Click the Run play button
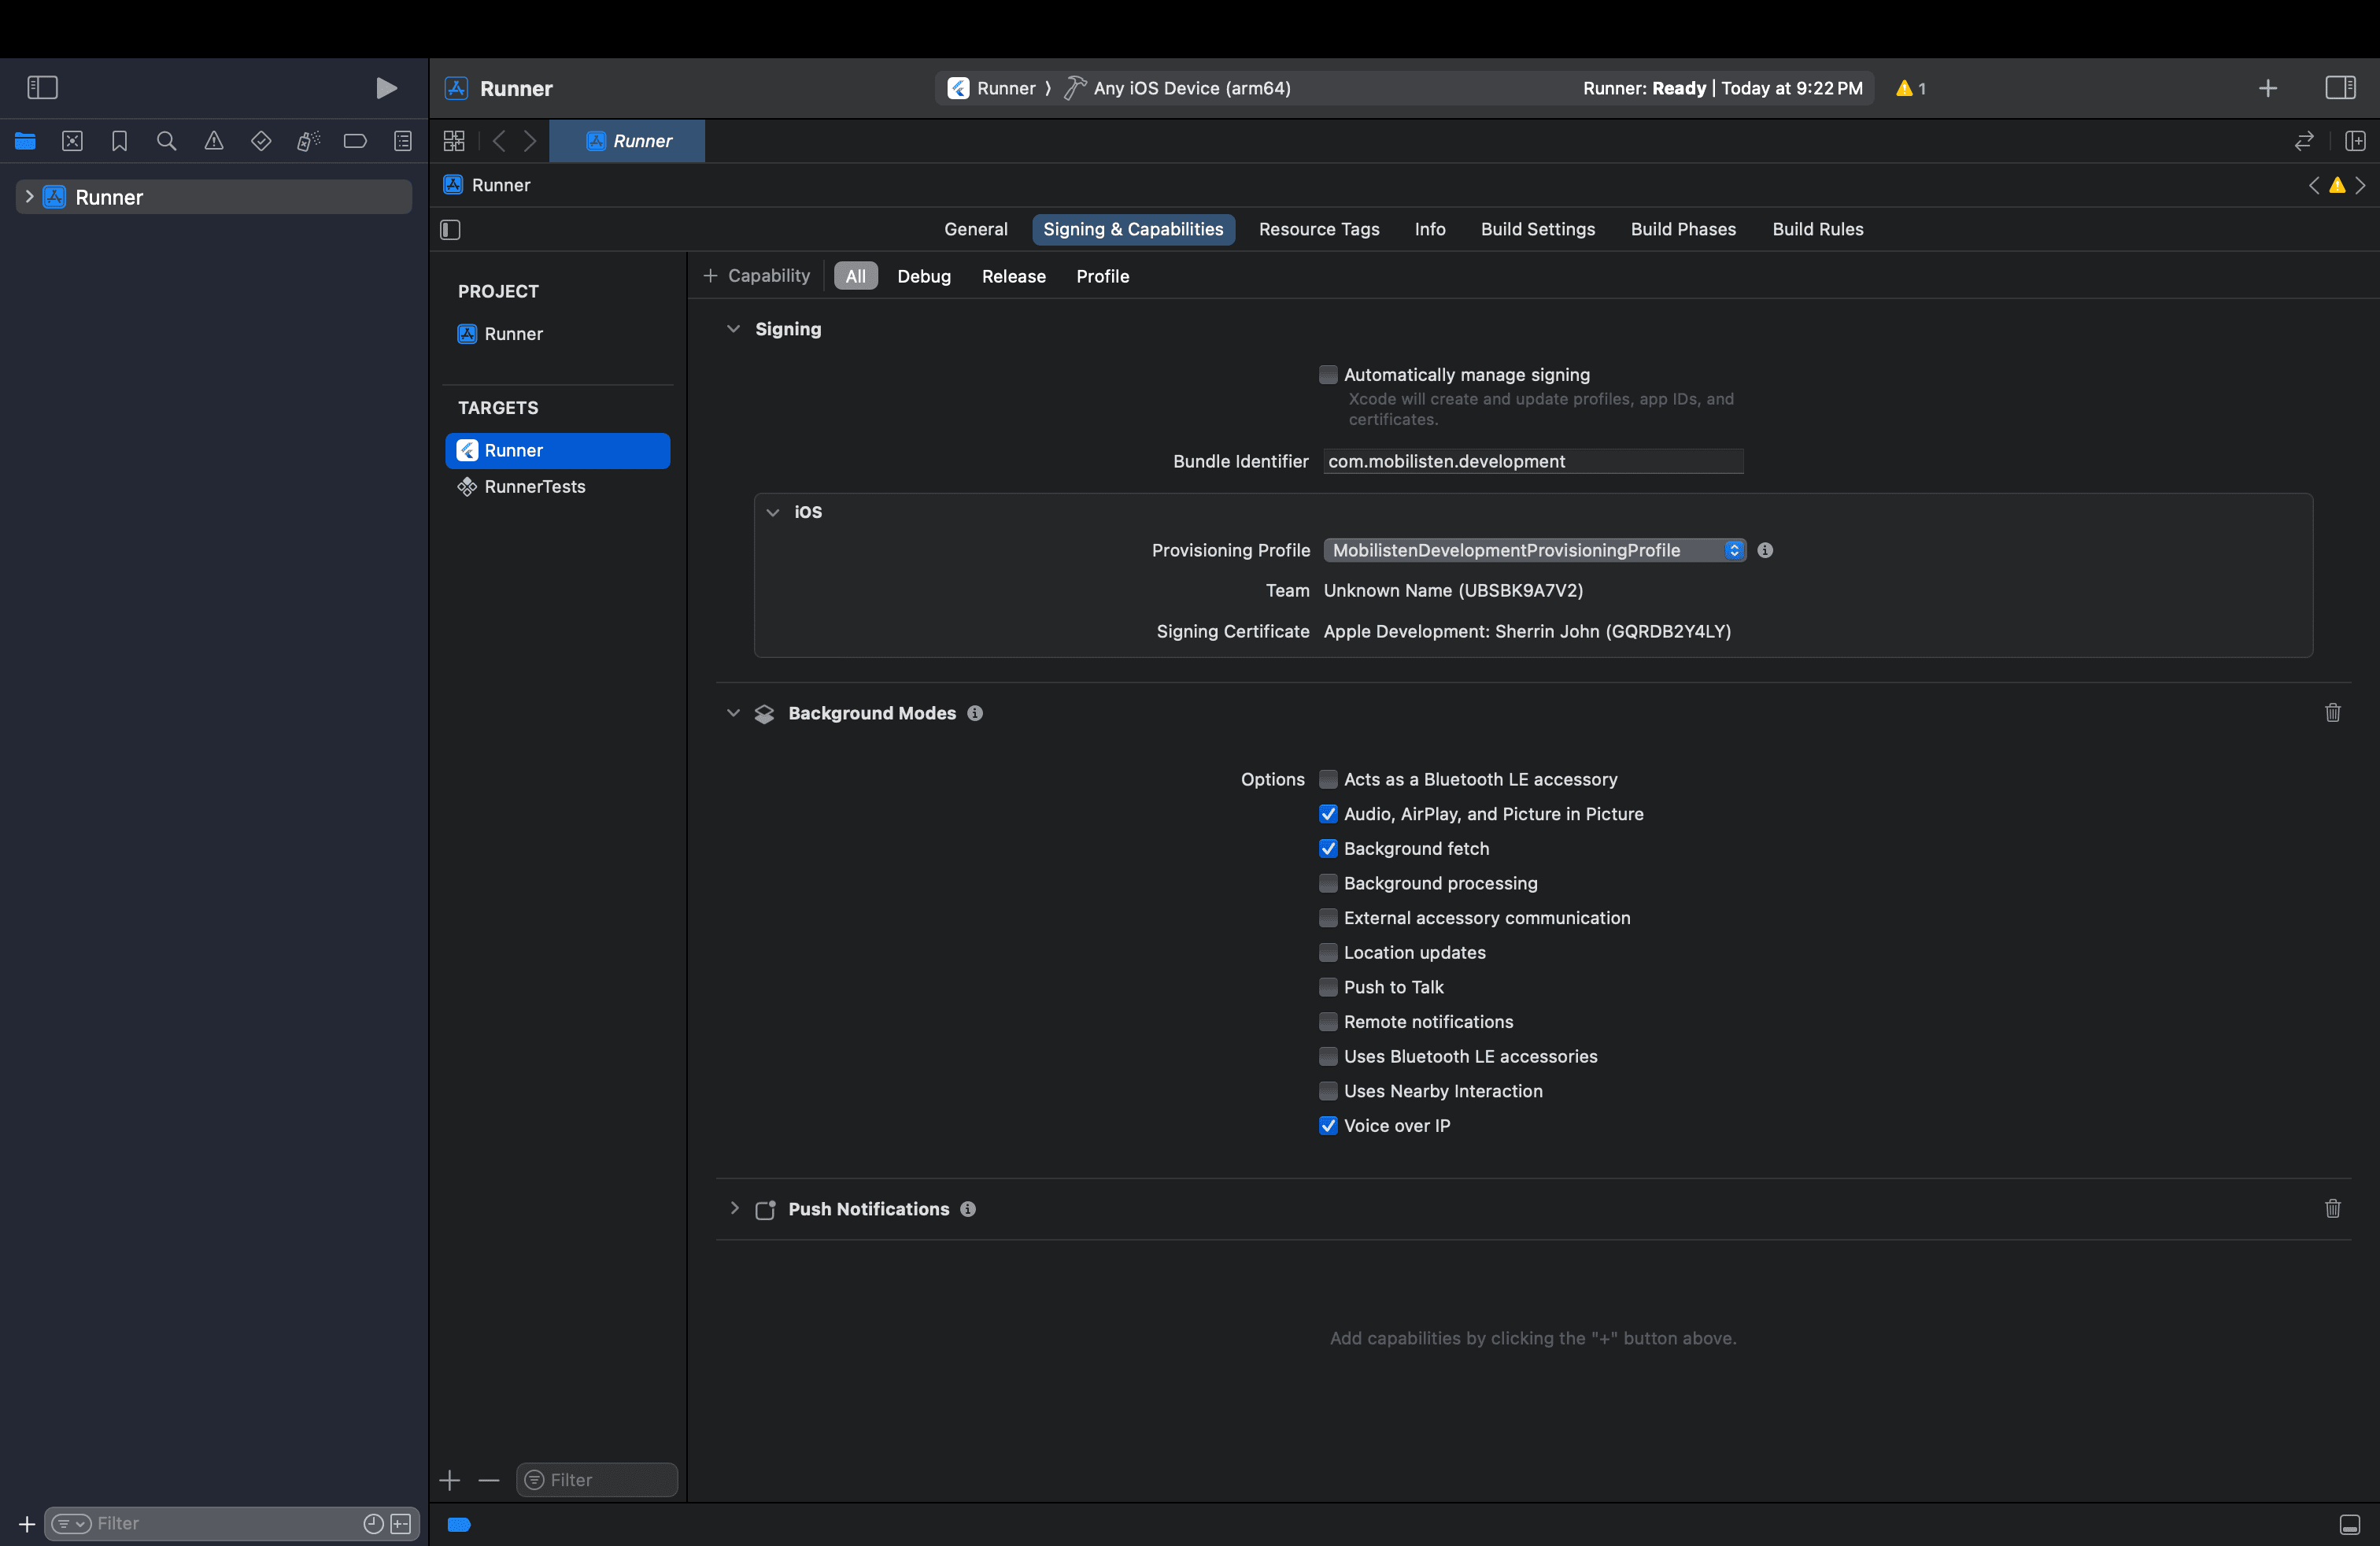 386,88
